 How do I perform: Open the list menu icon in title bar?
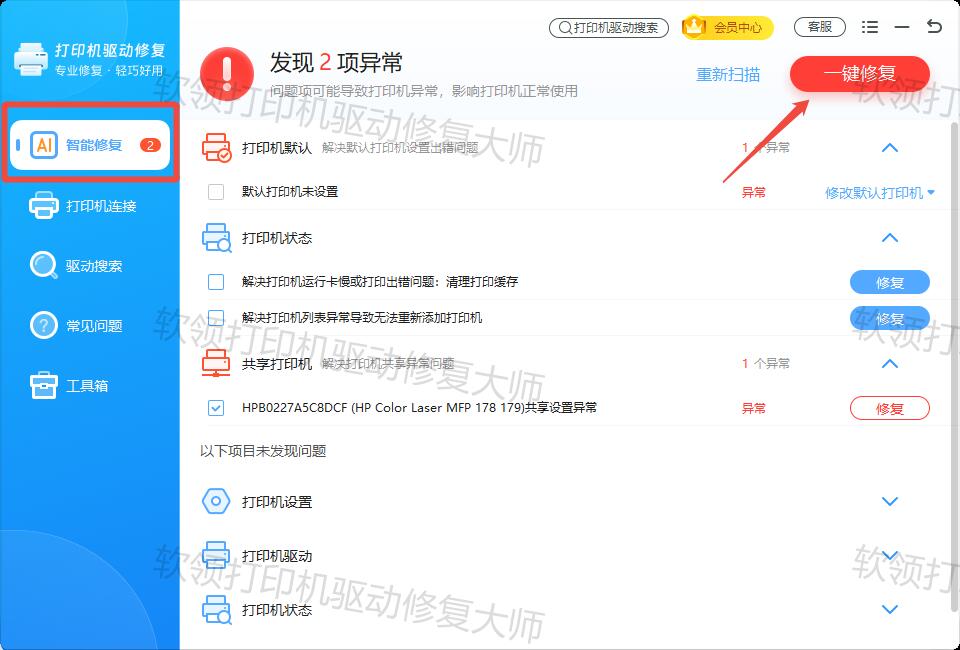click(x=869, y=27)
